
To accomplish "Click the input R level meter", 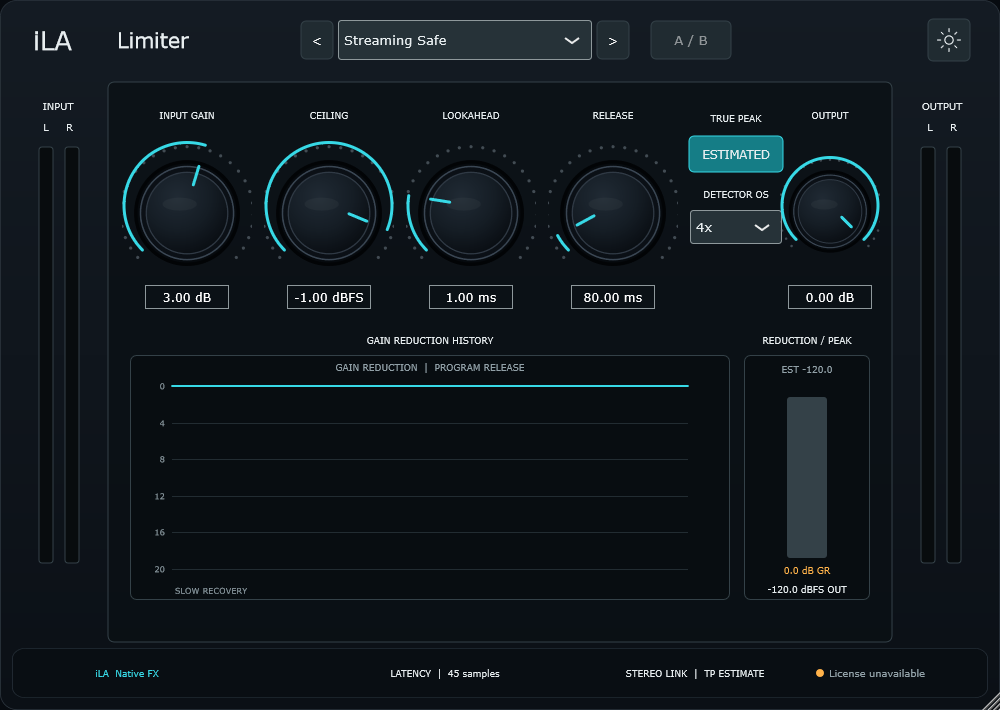I will click(72, 355).
